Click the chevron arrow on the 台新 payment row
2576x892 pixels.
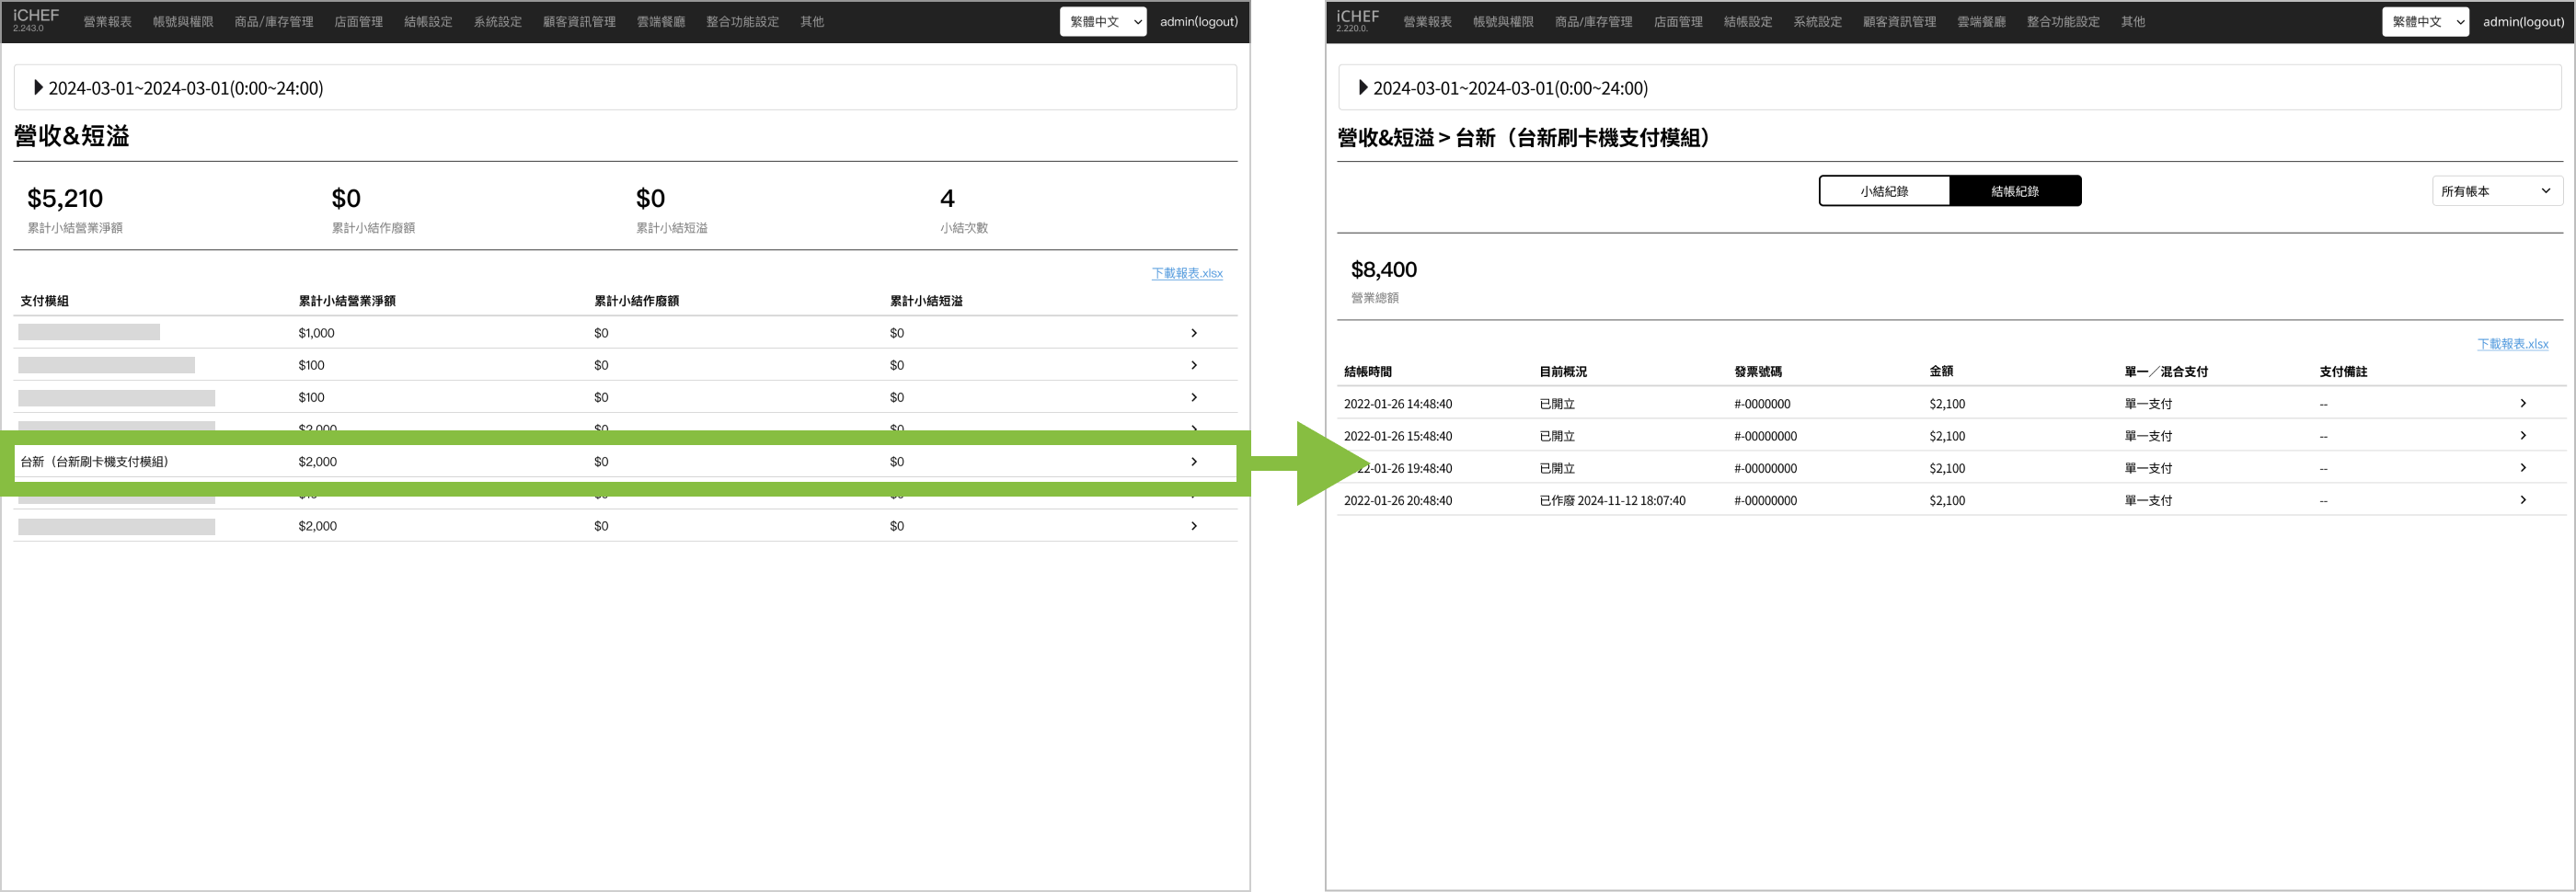point(1193,462)
